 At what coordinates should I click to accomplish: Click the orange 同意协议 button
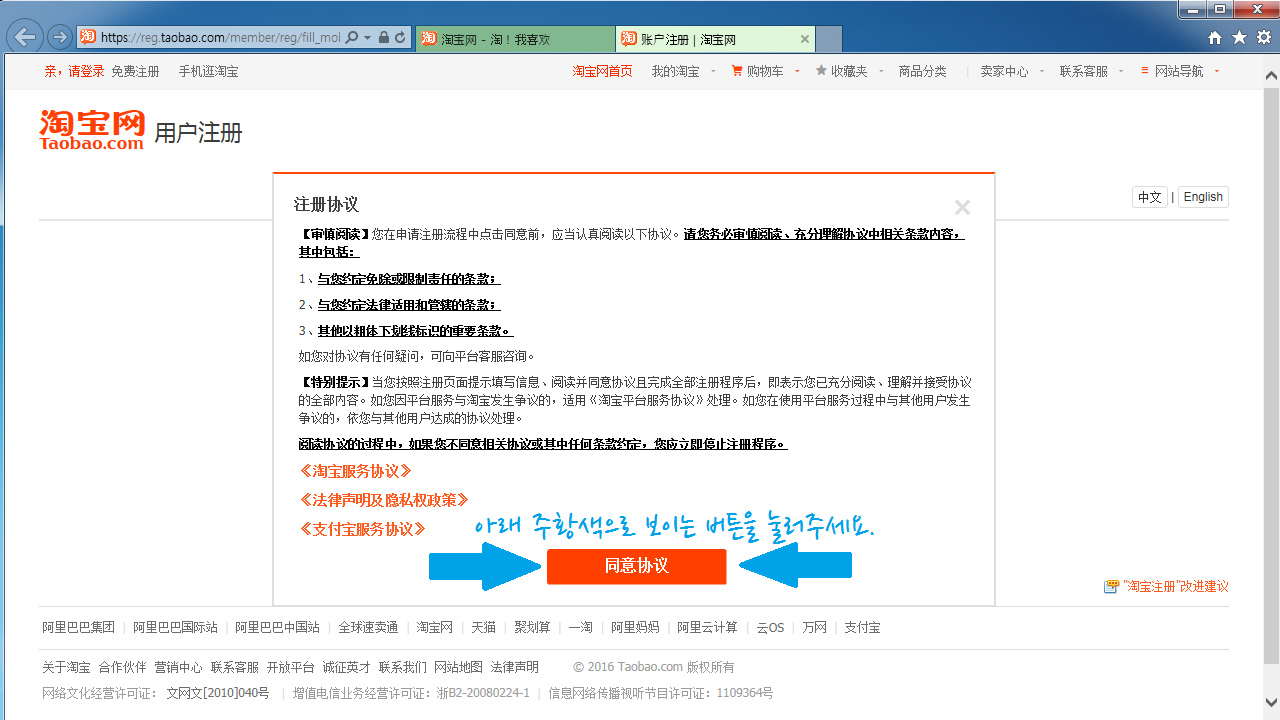point(636,566)
